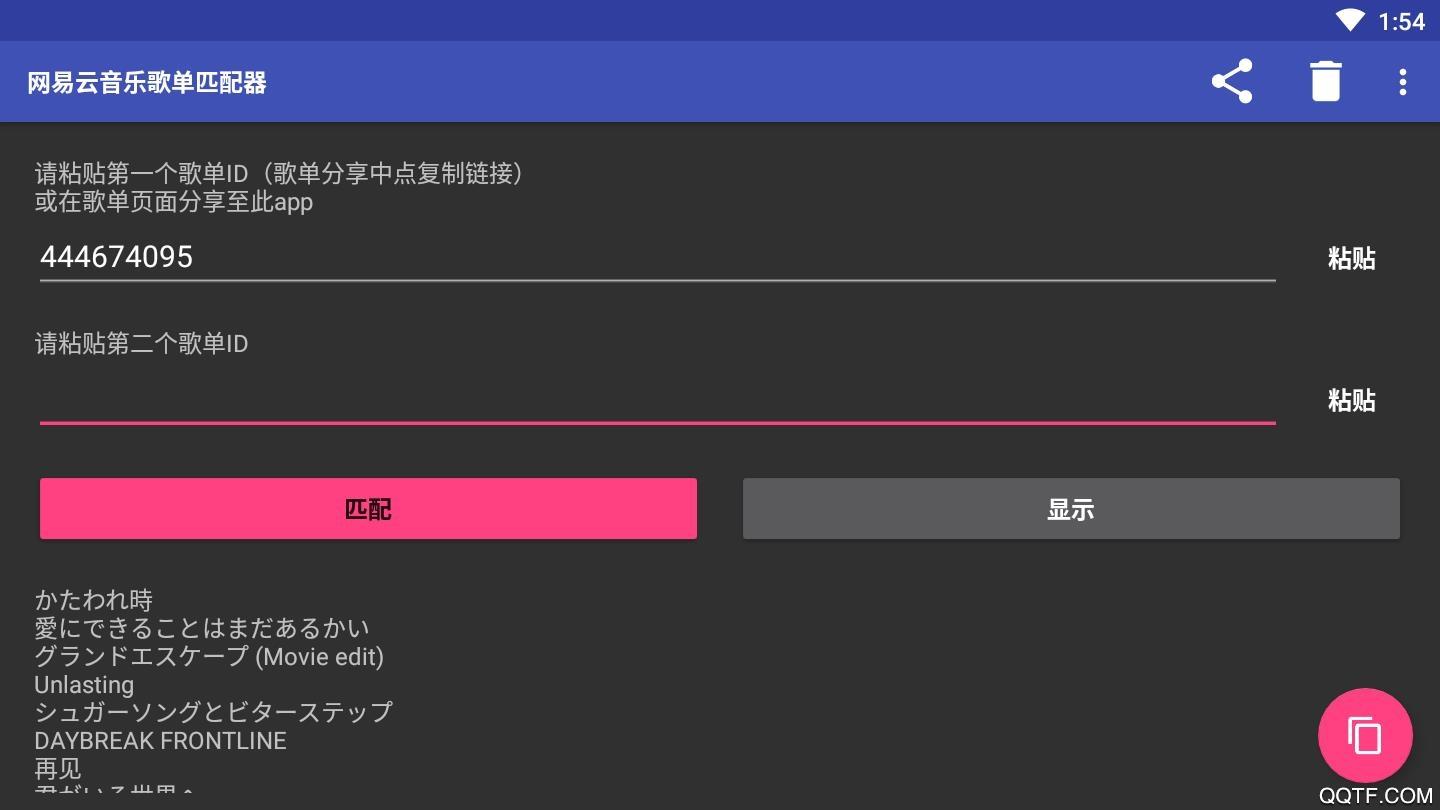This screenshot has height=810, width=1440.
Task: Select song DAYBREAK FRONTLINE
Action: (160, 741)
